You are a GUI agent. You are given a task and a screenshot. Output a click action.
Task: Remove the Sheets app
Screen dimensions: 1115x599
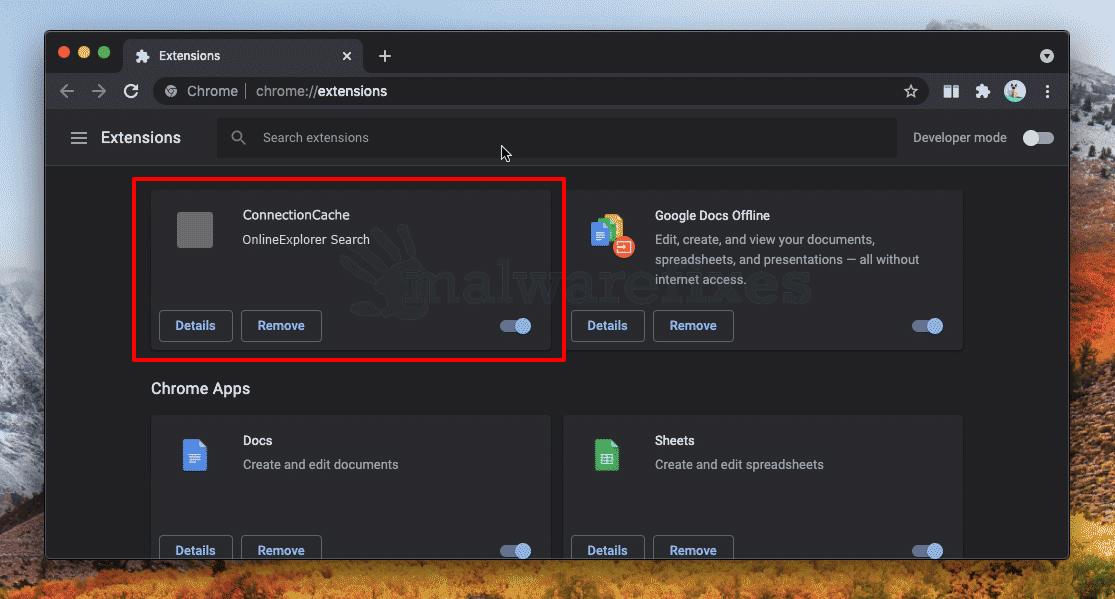(x=693, y=548)
